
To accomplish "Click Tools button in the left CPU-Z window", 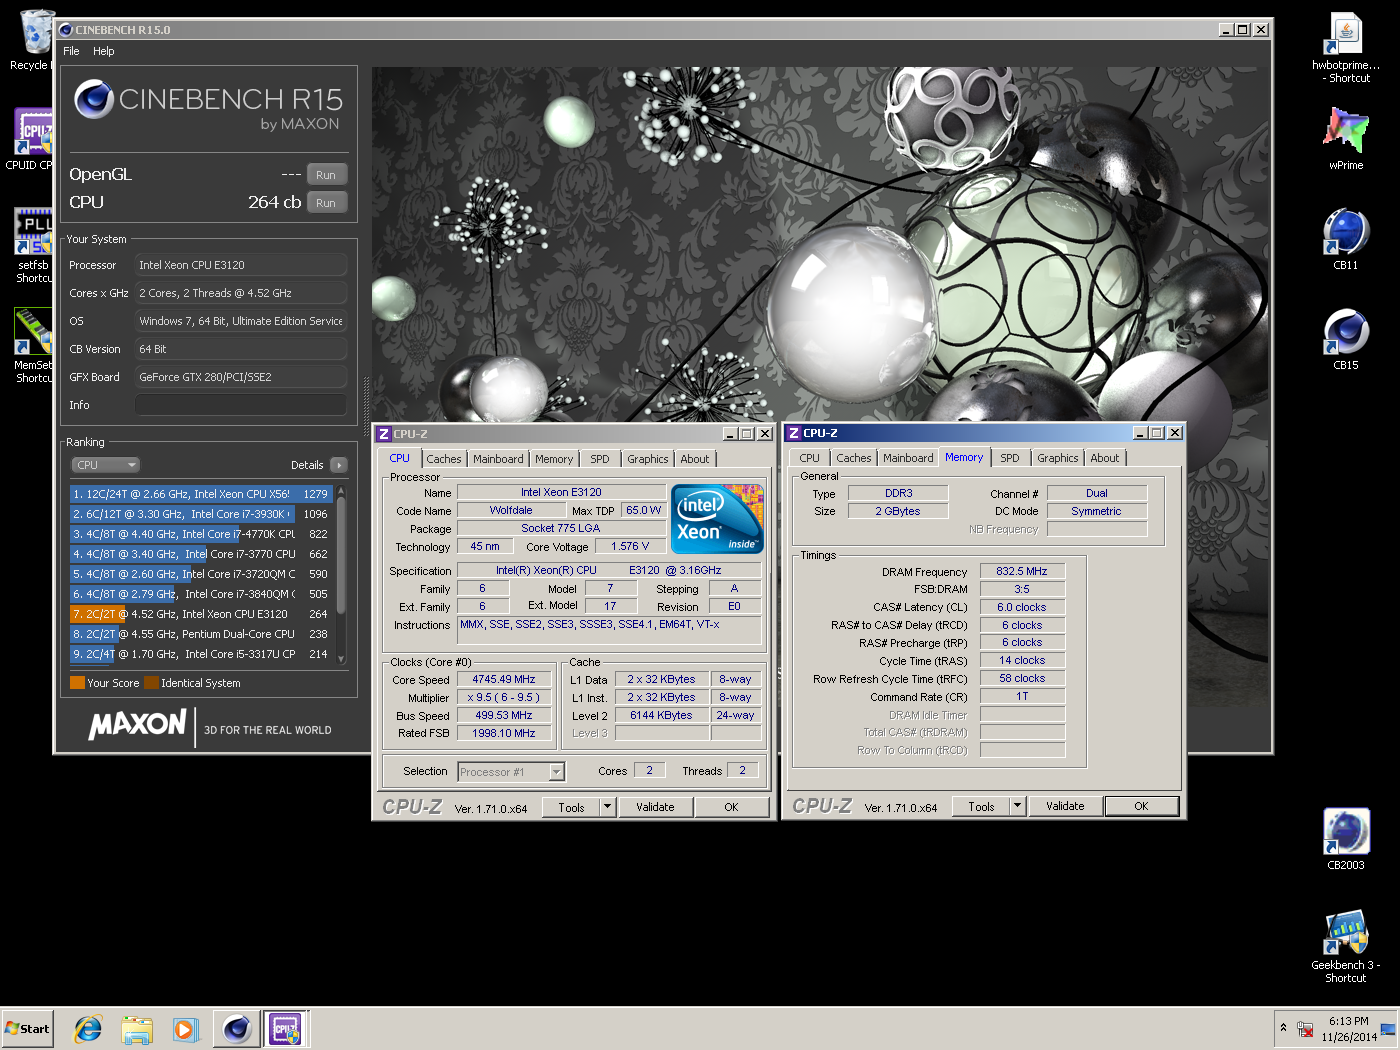I will click(x=571, y=807).
